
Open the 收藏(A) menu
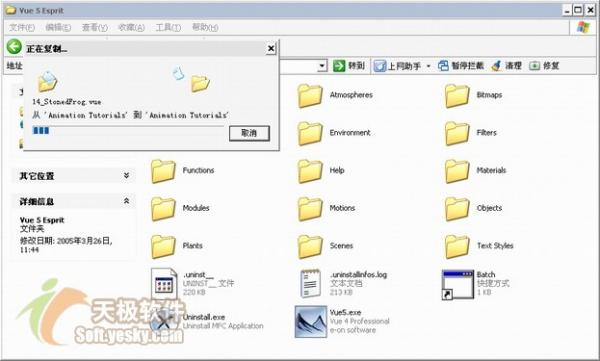pos(131,27)
